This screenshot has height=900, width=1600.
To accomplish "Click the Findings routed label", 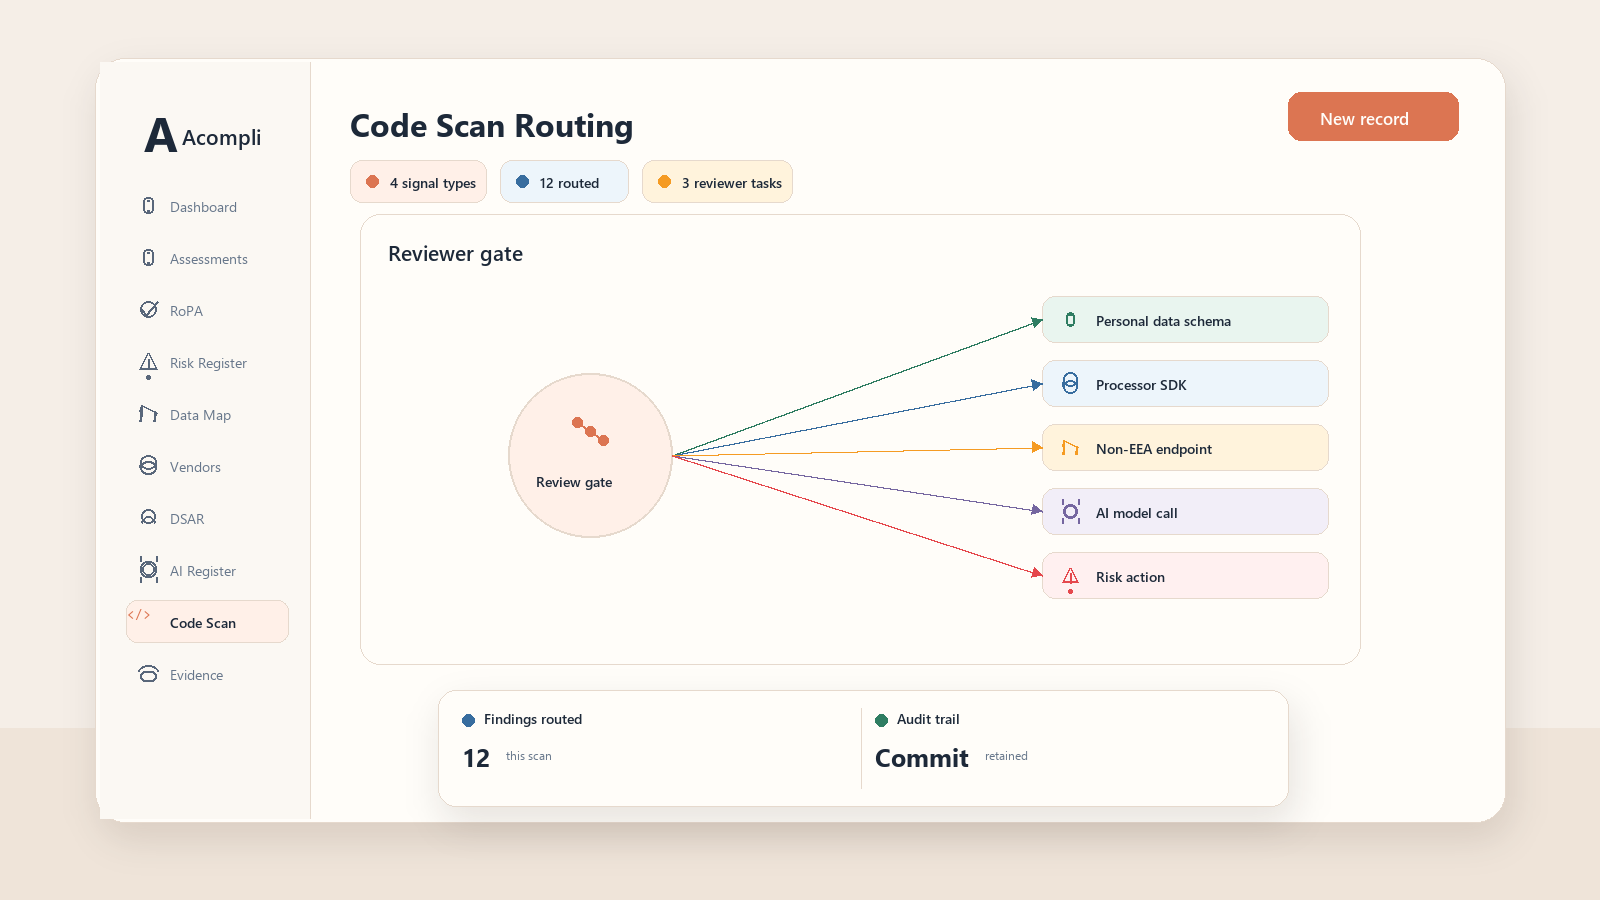I will [533, 719].
